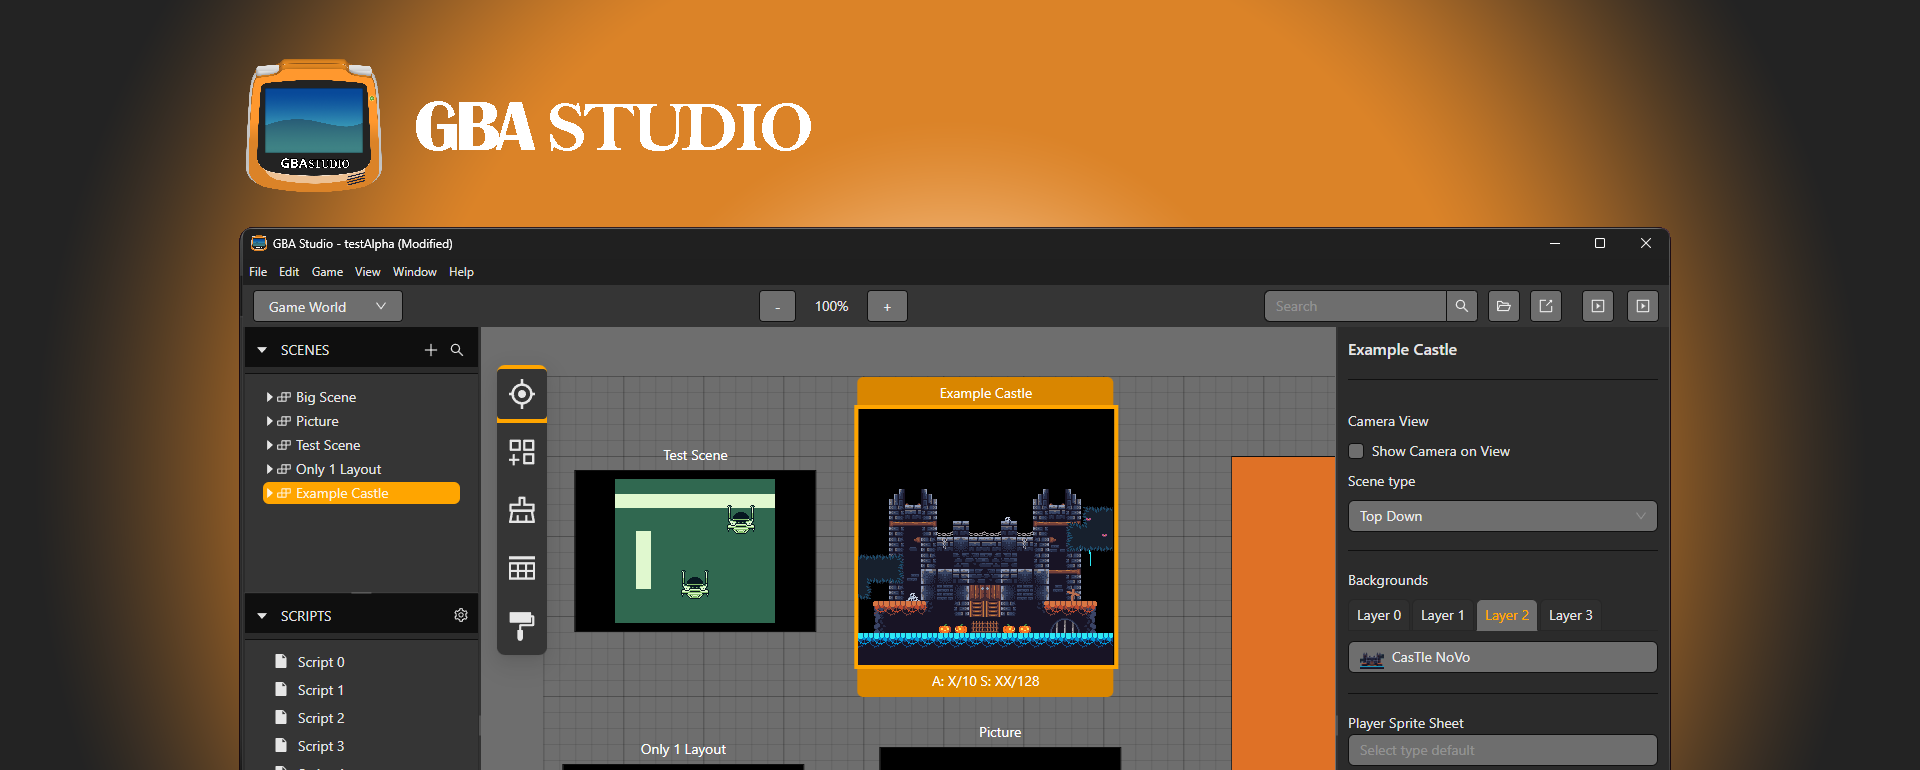Expand the Test Scene tree arrow
This screenshot has height=770, width=1920.
coord(270,445)
